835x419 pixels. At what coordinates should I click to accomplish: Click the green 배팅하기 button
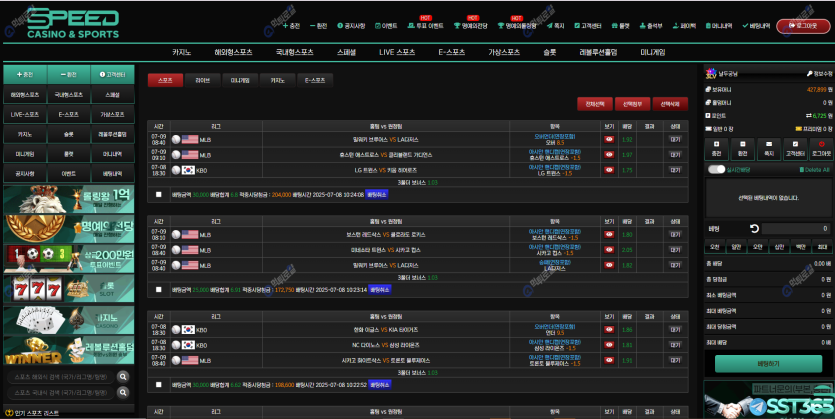768,364
